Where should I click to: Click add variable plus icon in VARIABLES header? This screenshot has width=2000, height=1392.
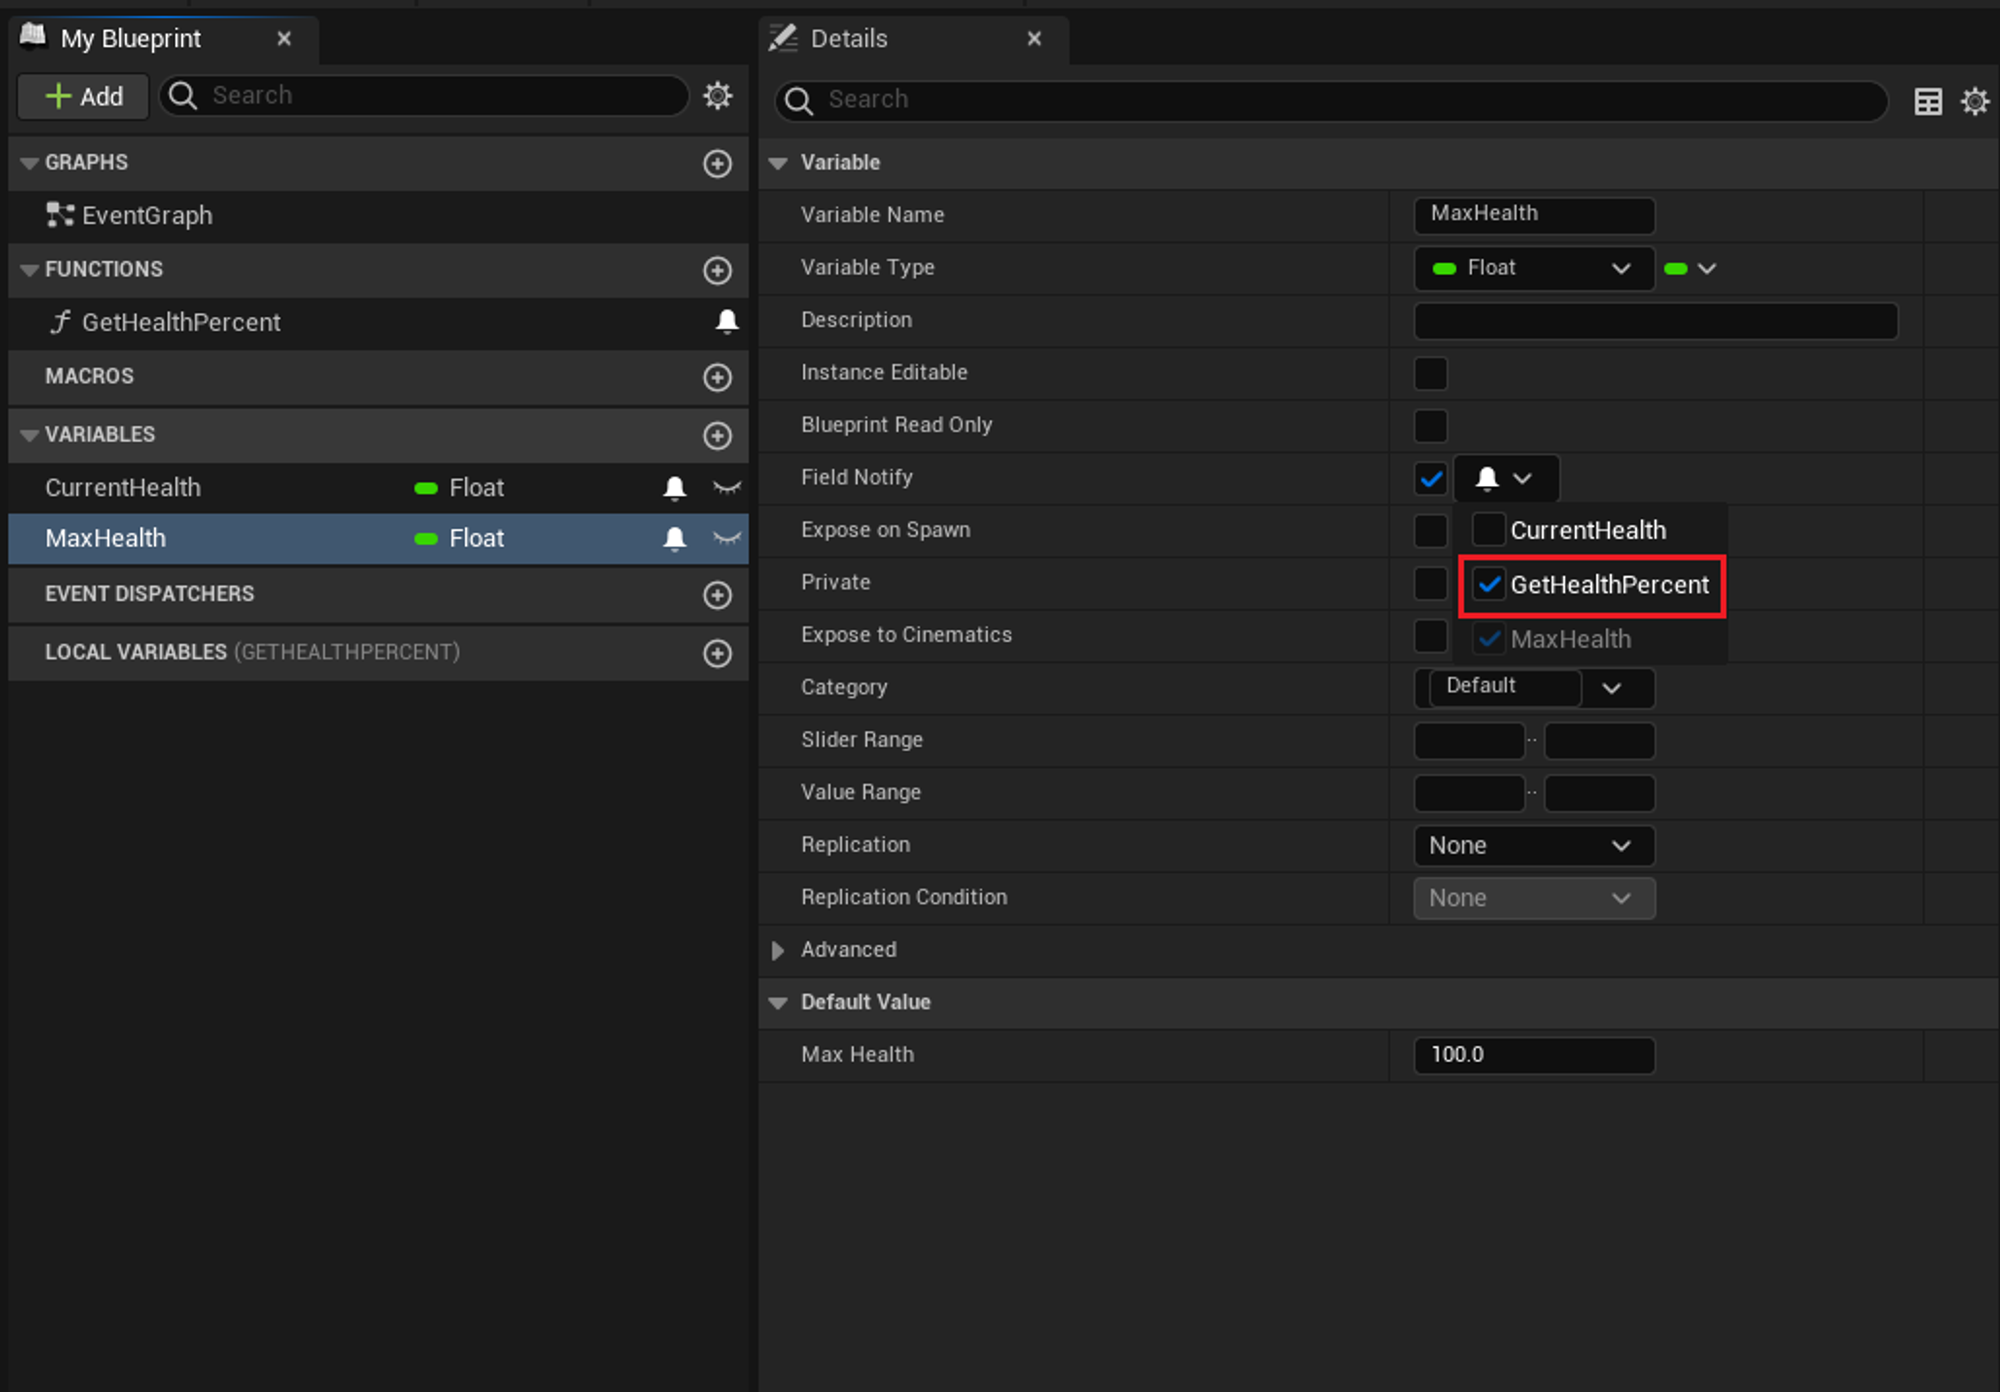click(x=717, y=435)
